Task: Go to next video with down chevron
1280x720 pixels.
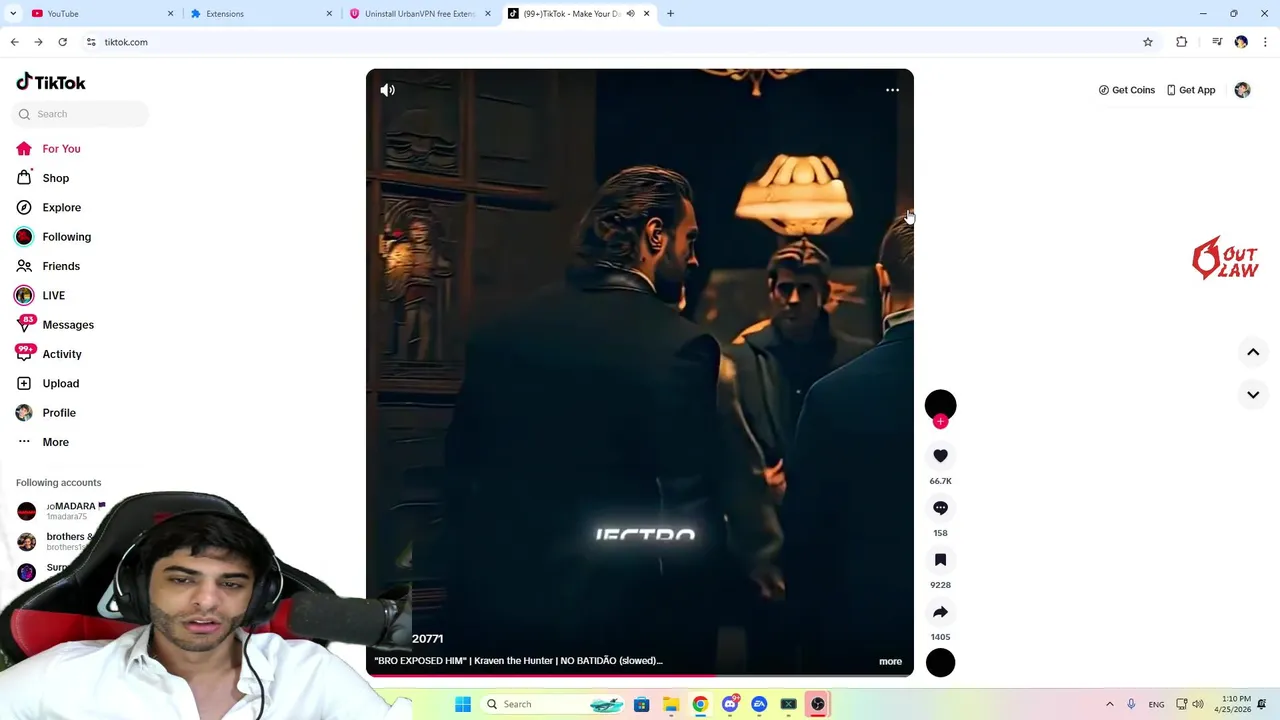Action: 1253,395
